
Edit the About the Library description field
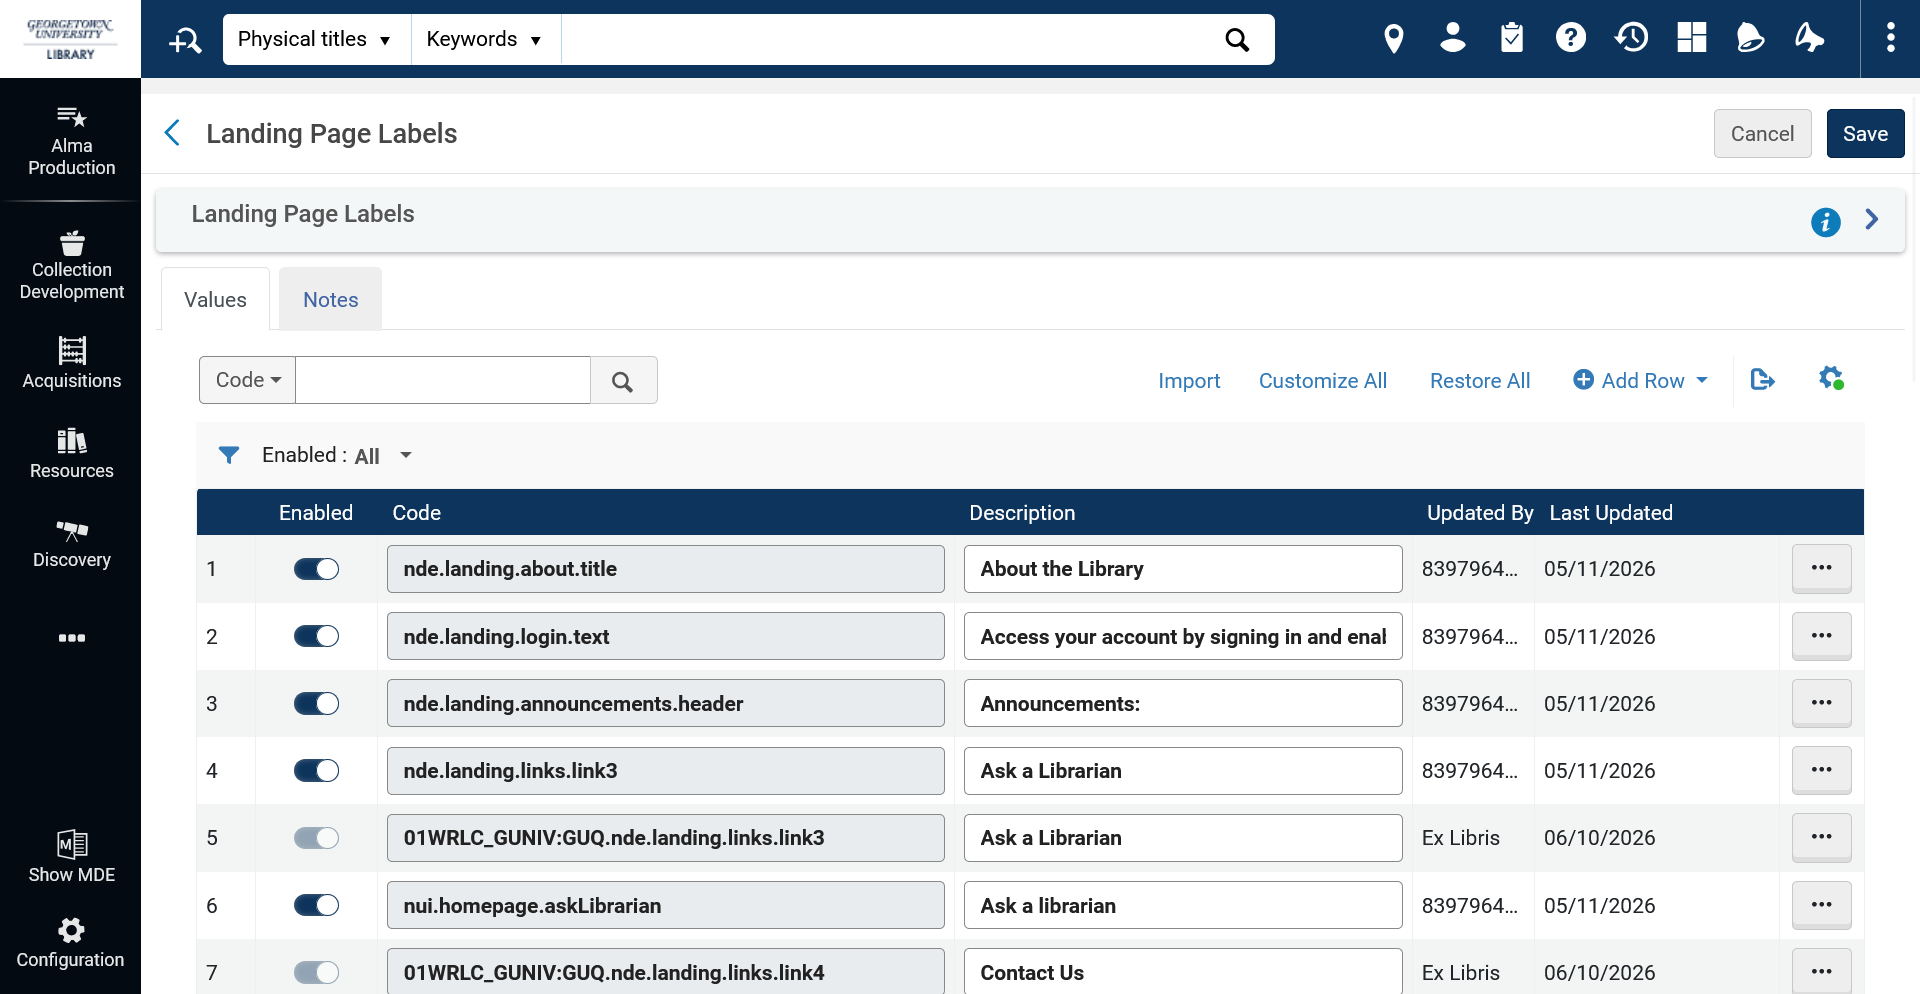point(1183,569)
